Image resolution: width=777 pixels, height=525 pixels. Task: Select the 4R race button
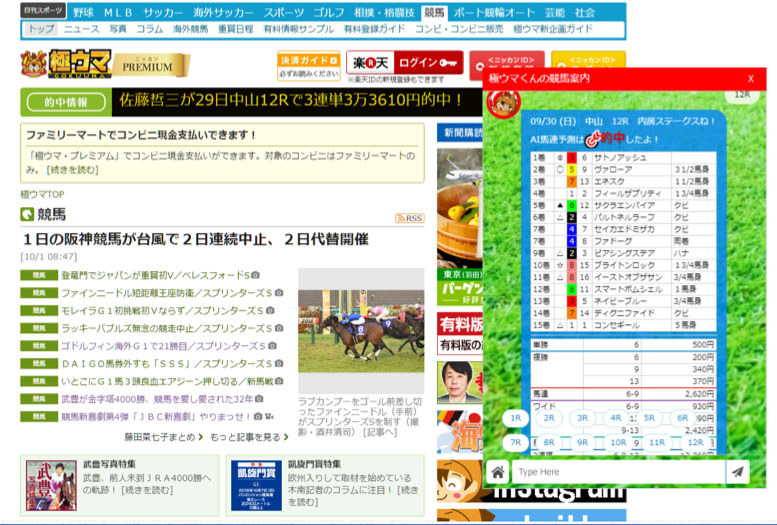pos(615,418)
